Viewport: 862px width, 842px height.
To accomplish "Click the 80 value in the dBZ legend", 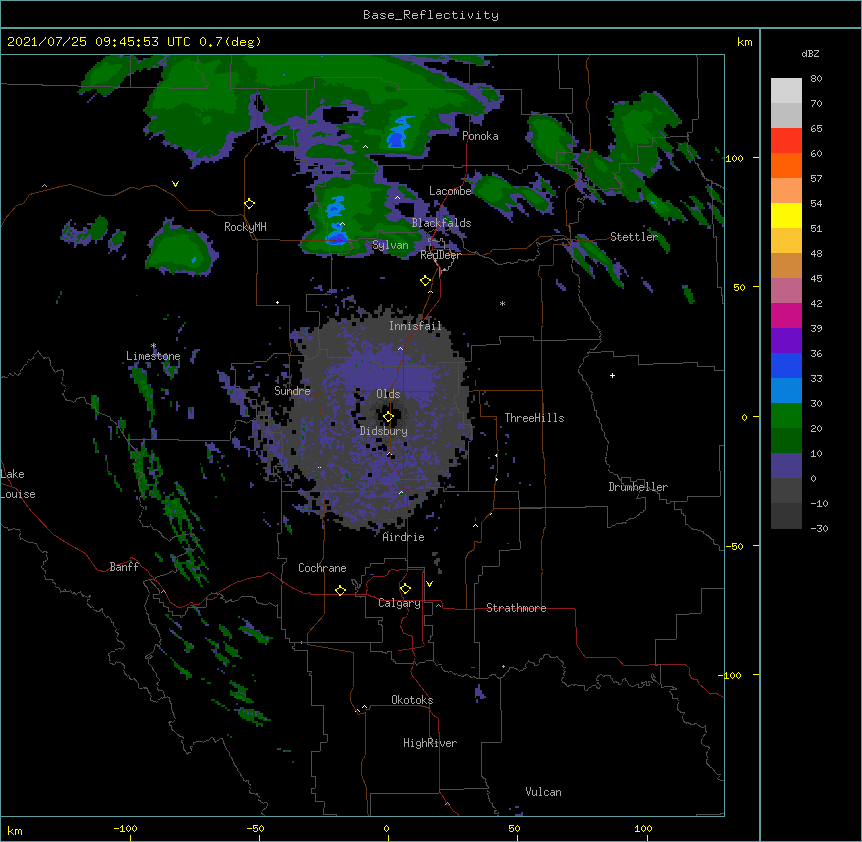I will [x=816, y=79].
